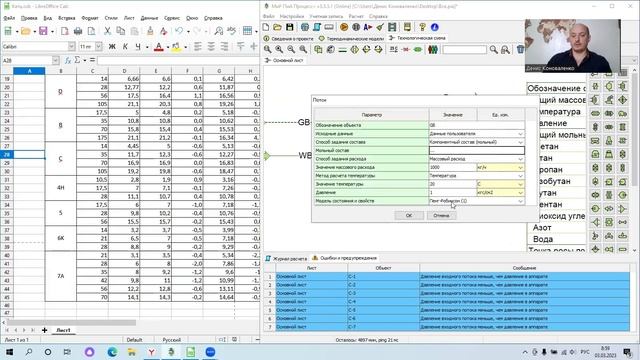Click the search magnifier next to search field
Image resolution: width=640 pixels, height=360 pixels.
494,49
